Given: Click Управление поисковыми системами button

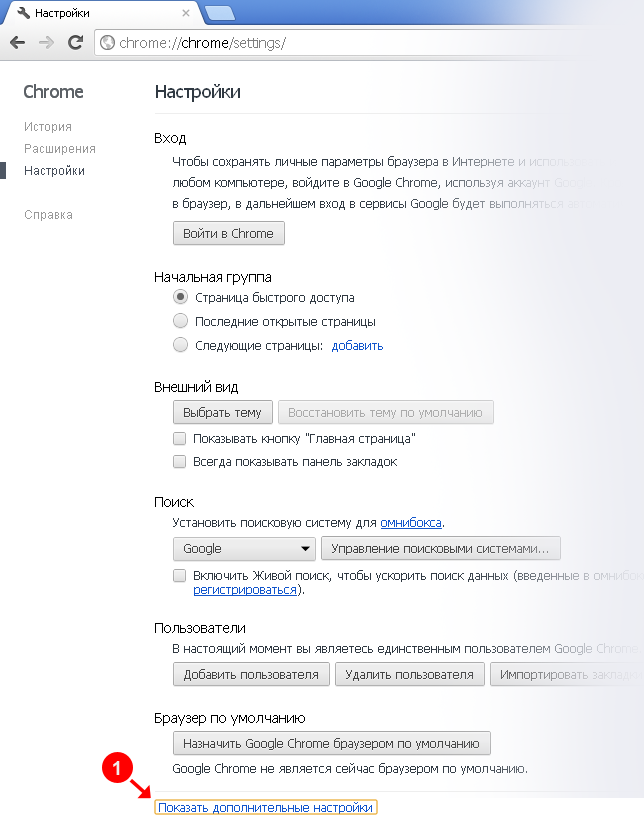Looking at the screenshot, I should pyautogui.click(x=441, y=548).
